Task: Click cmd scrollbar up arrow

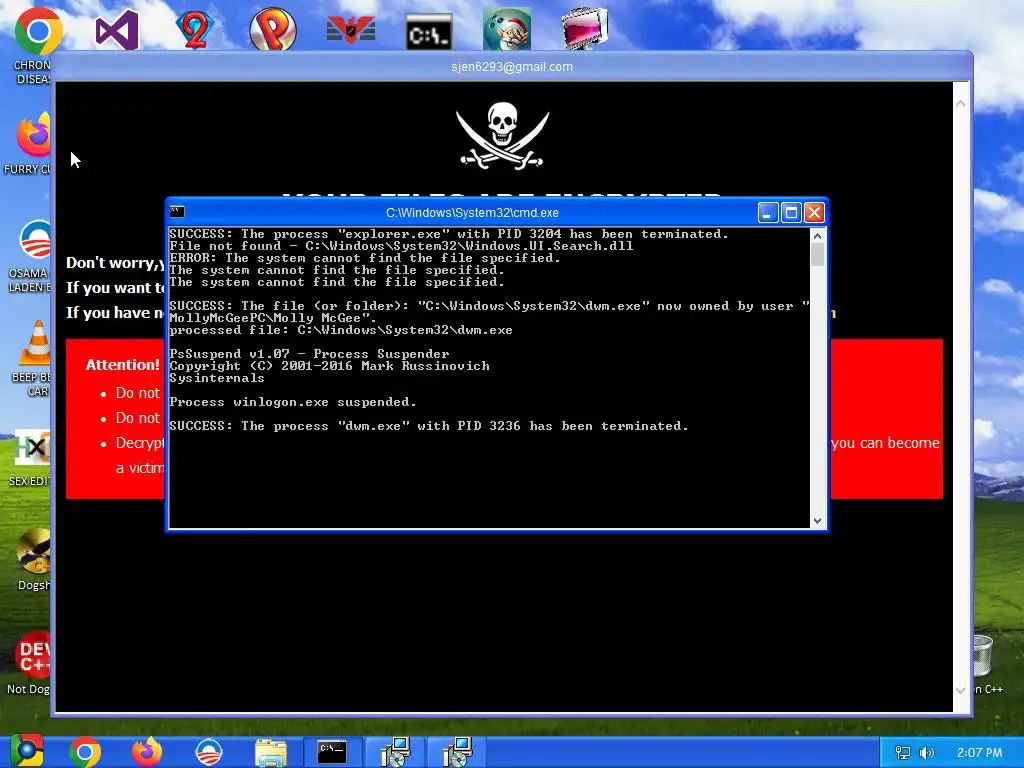Action: [818, 235]
